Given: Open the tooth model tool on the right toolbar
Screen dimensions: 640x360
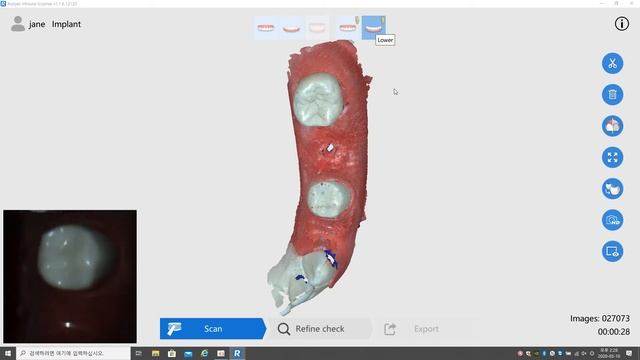Looking at the screenshot, I should pos(612,189).
